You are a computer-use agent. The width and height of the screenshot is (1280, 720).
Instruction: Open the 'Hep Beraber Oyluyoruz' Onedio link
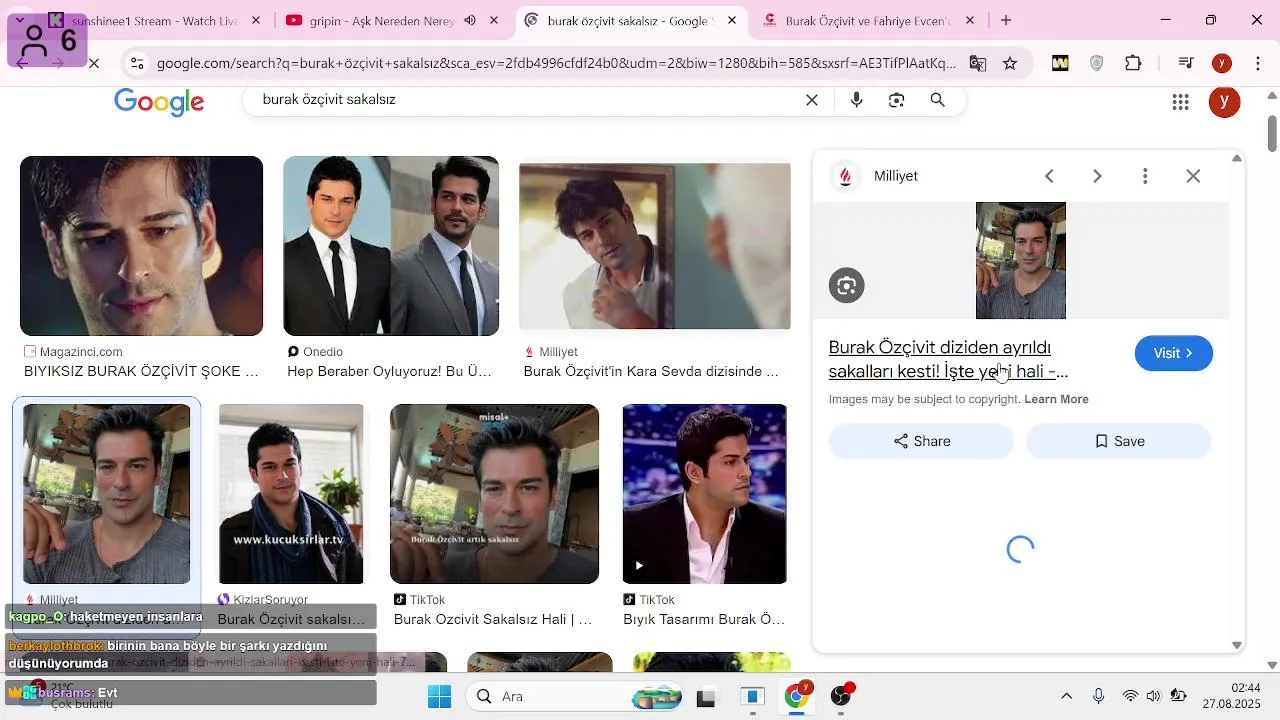389,371
